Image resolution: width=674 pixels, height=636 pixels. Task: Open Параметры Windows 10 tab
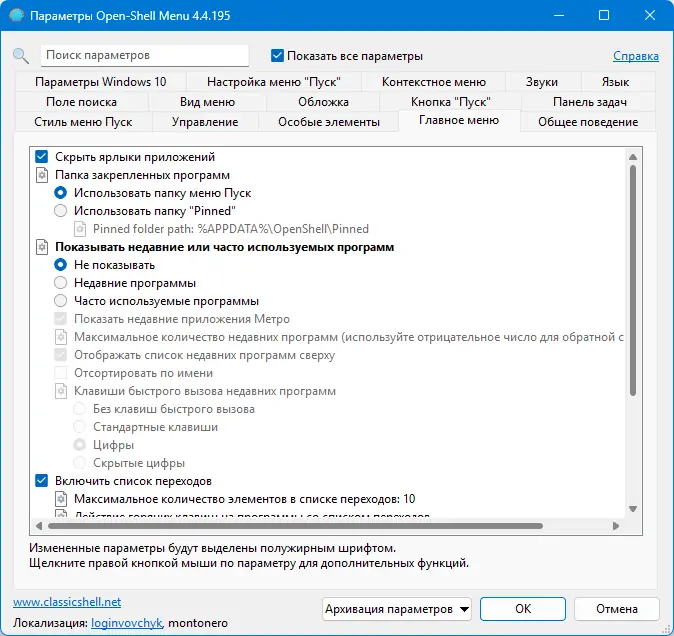point(101,82)
